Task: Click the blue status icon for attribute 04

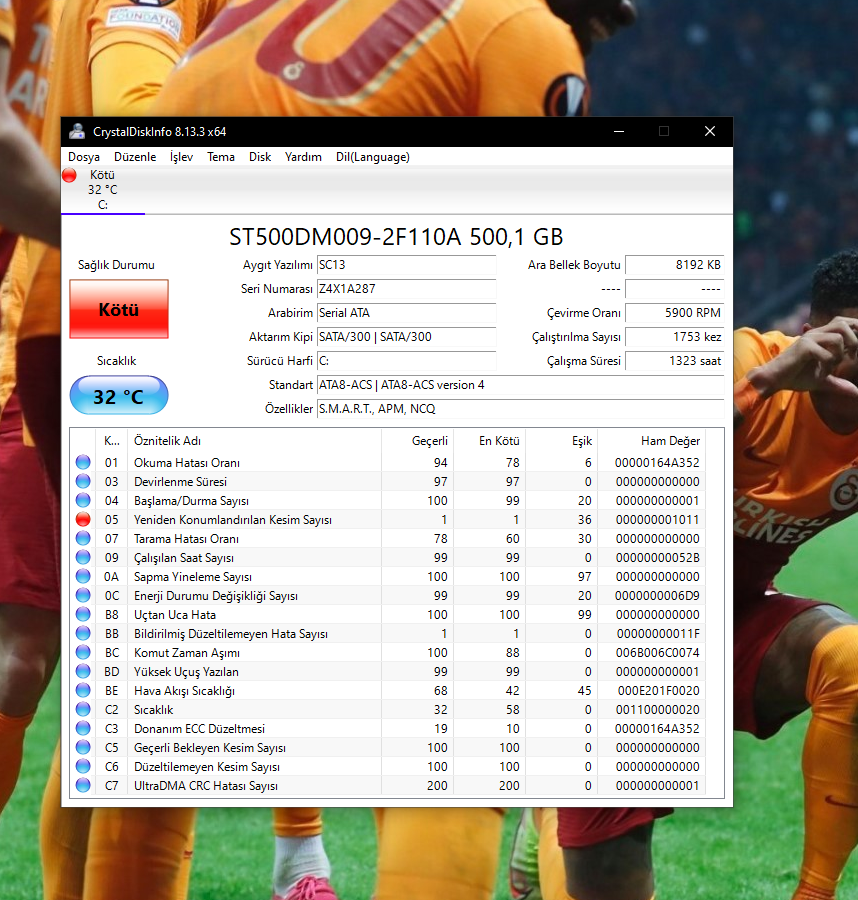Action: (83, 500)
